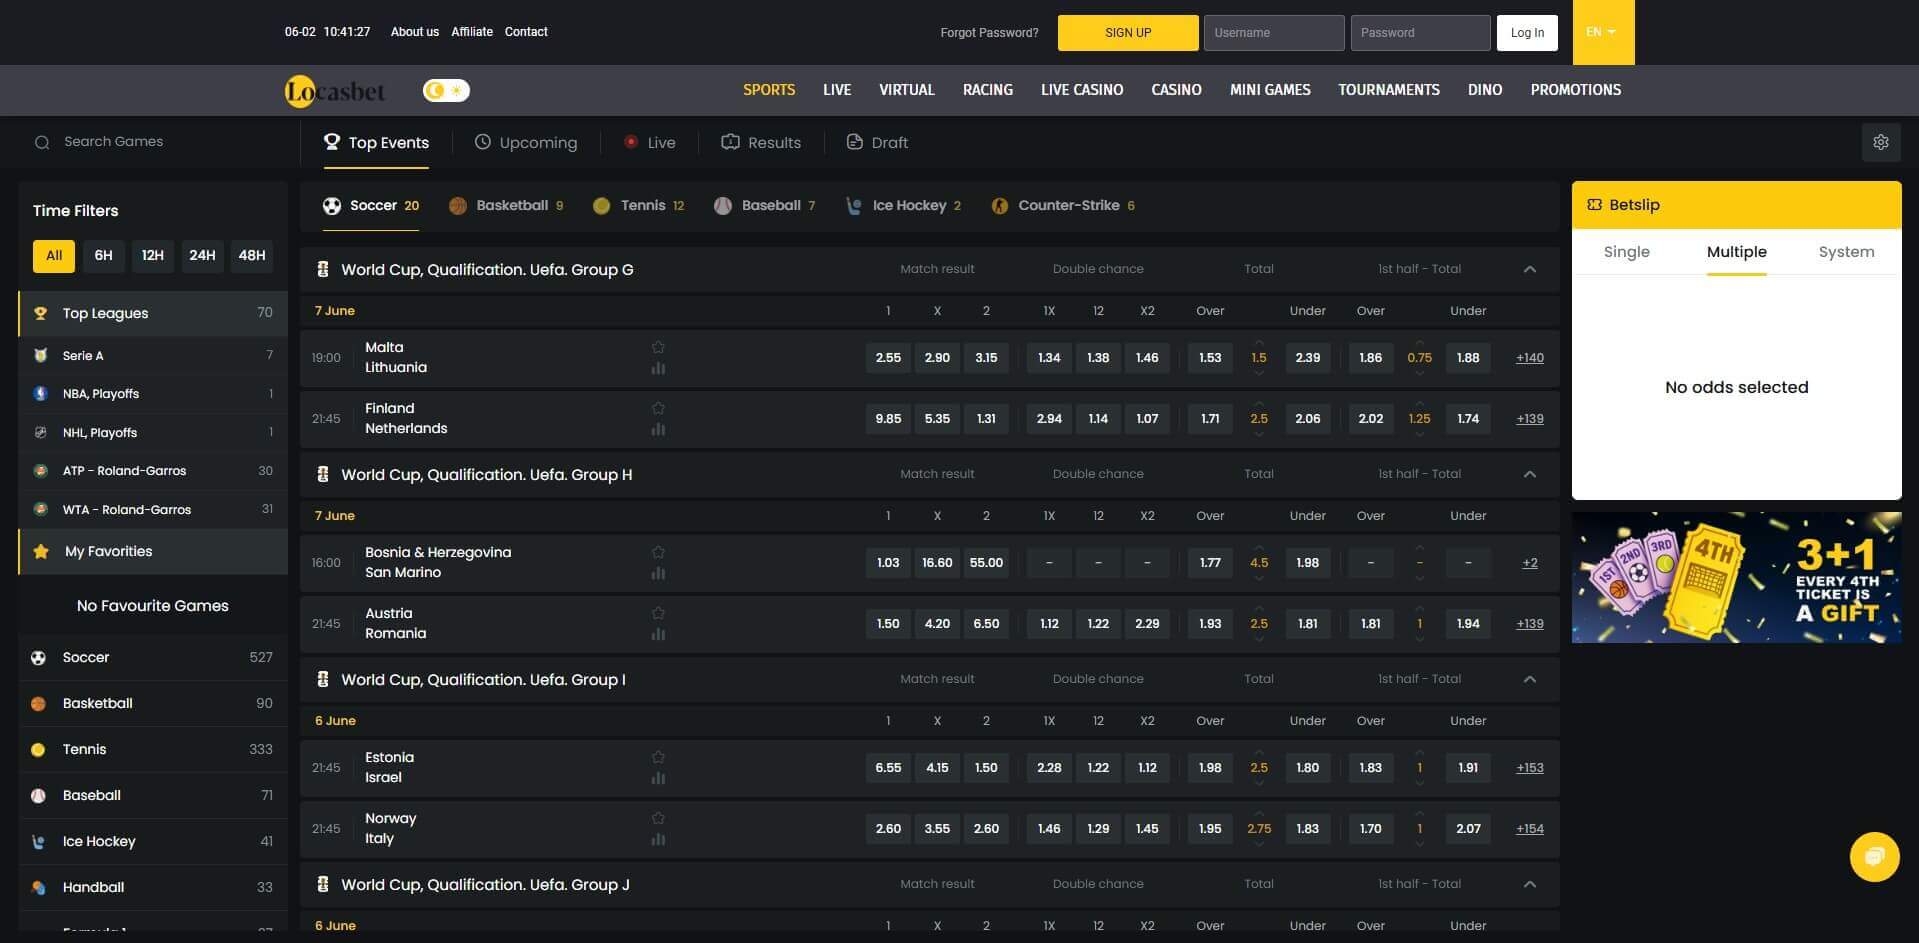Open settings gear icon near betslip
The image size is (1919, 943).
pyautogui.click(x=1880, y=142)
